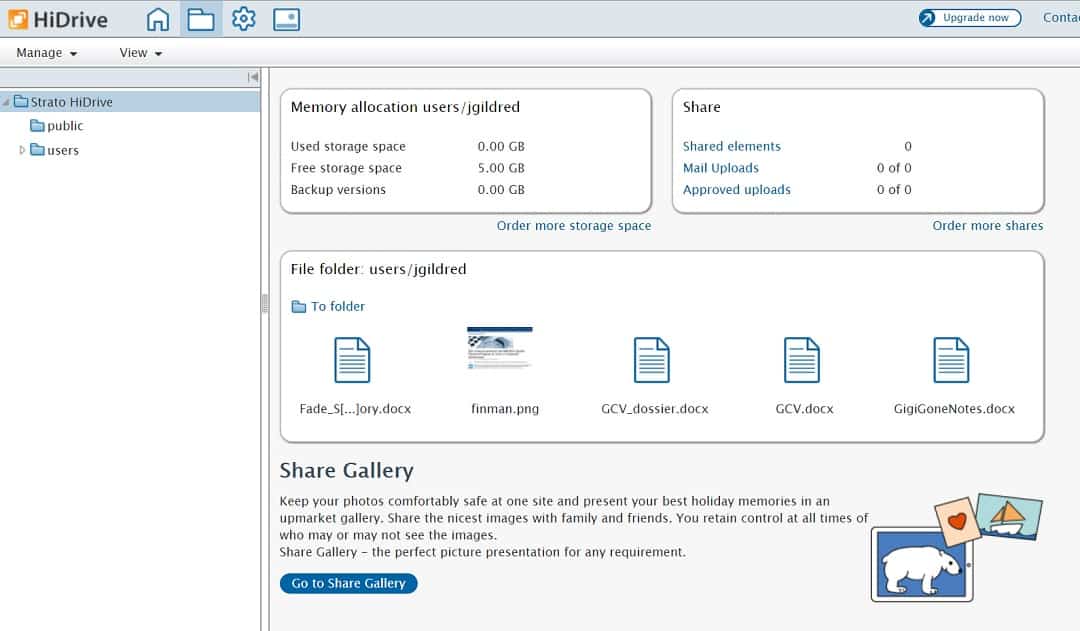Image resolution: width=1080 pixels, height=631 pixels.
Task: Click the HiDrive logo icon
Action: click(x=18, y=19)
